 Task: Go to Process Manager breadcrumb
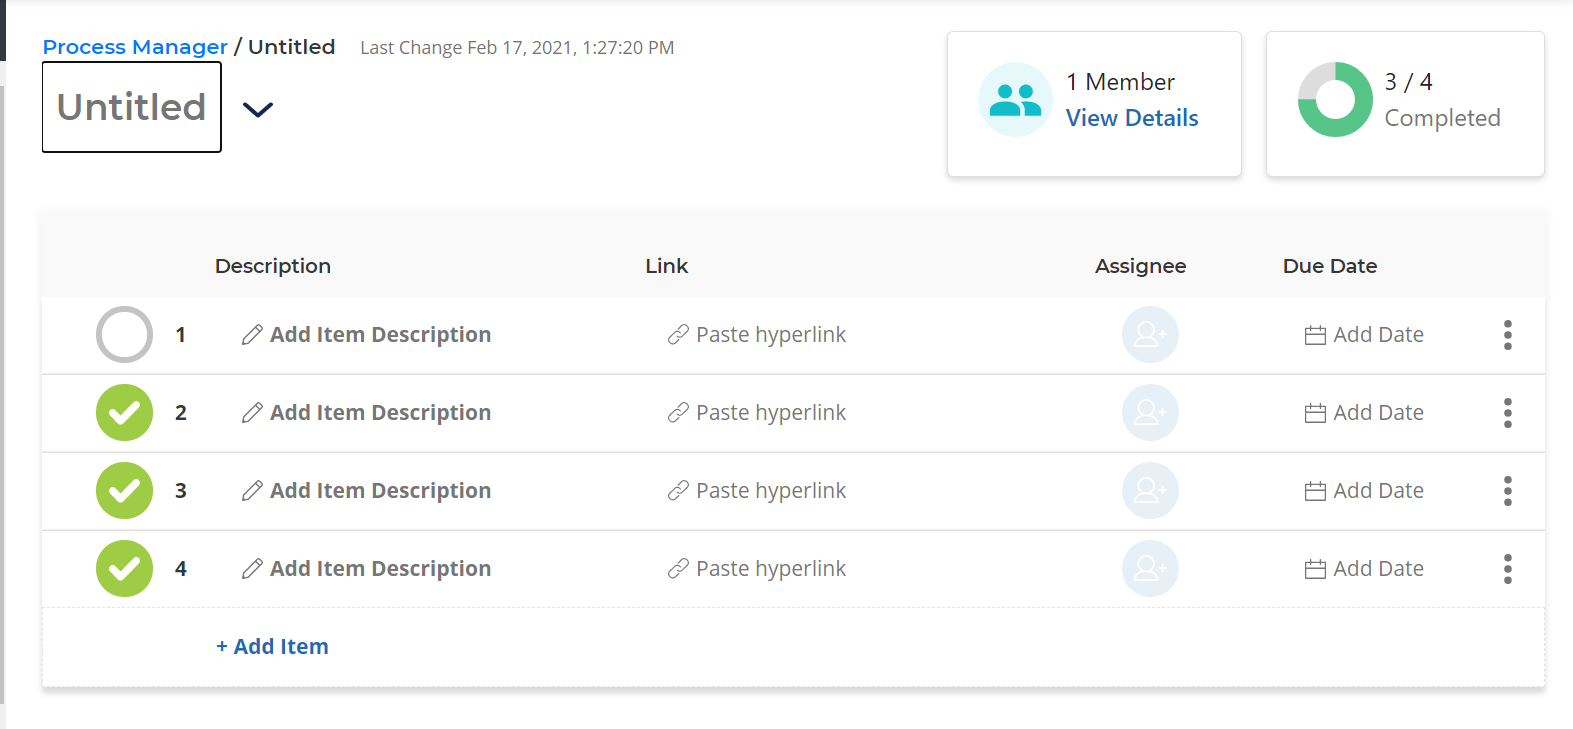pos(135,47)
